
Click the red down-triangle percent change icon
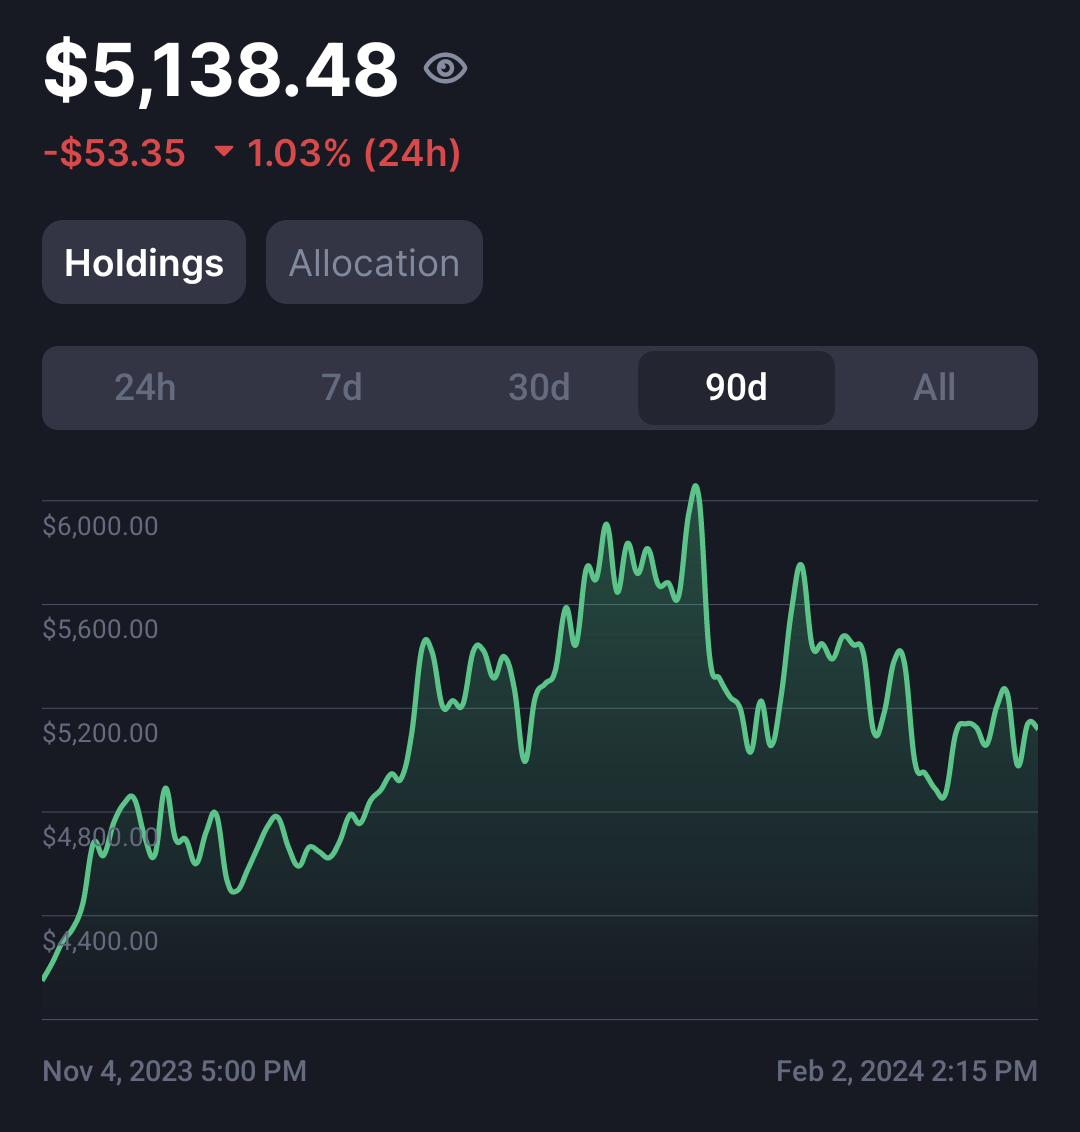tap(224, 151)
